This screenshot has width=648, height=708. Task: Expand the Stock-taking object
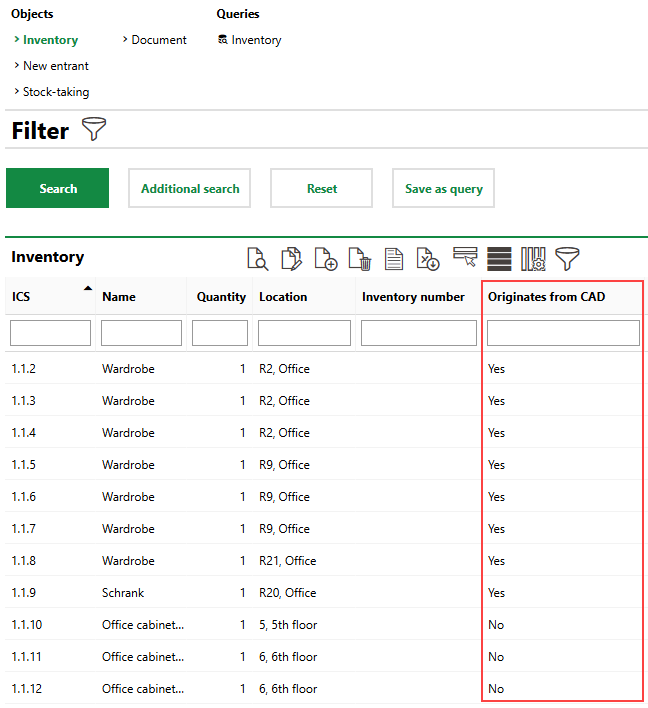(55, 92)
